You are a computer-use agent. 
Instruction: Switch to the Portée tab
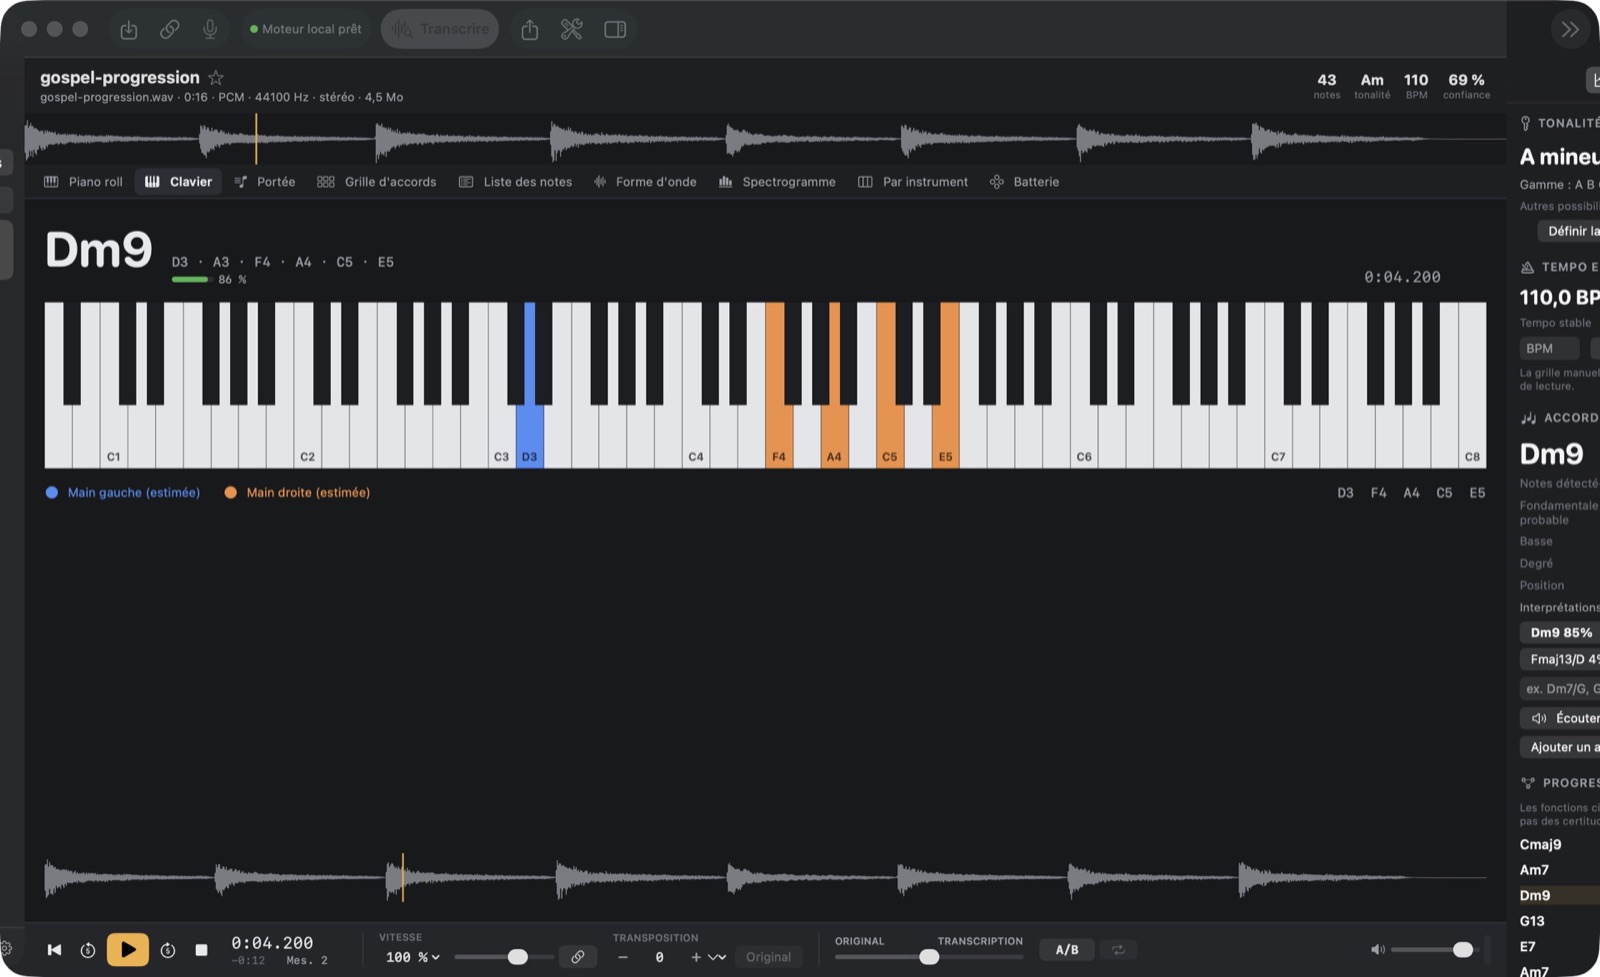(265, 182)
